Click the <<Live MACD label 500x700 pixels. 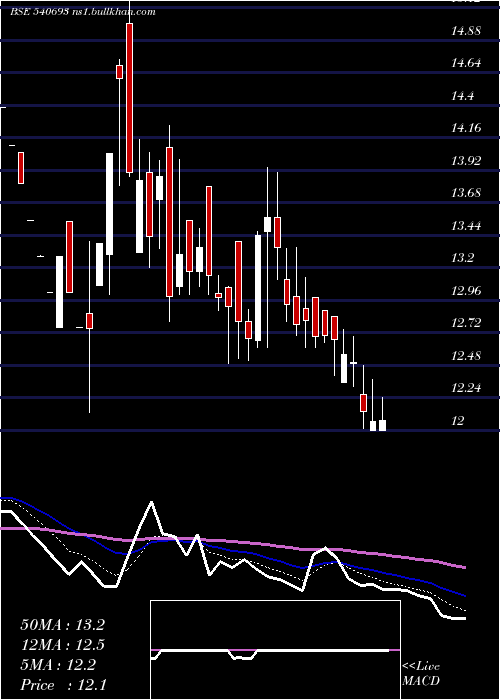[x=421, y=674]
